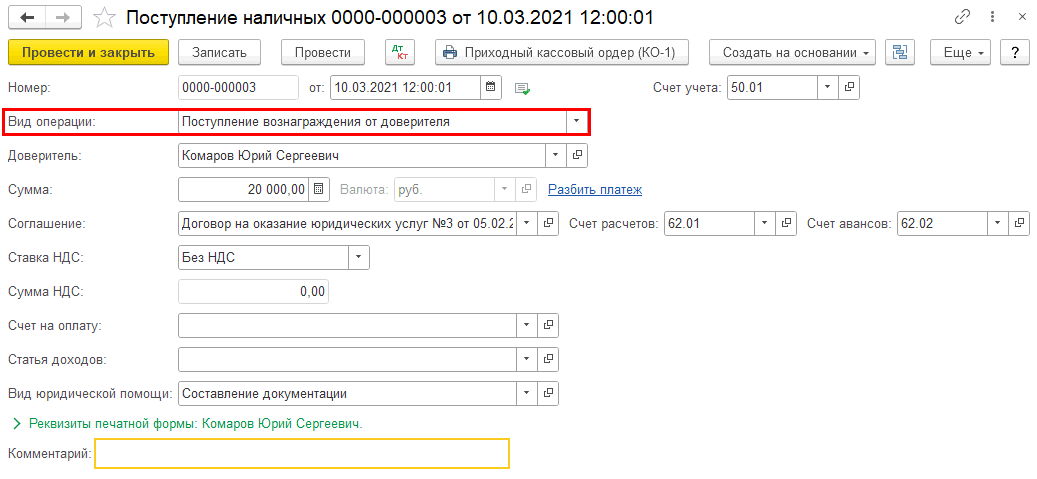Open the calendar picker for the date

click(491, 87)
